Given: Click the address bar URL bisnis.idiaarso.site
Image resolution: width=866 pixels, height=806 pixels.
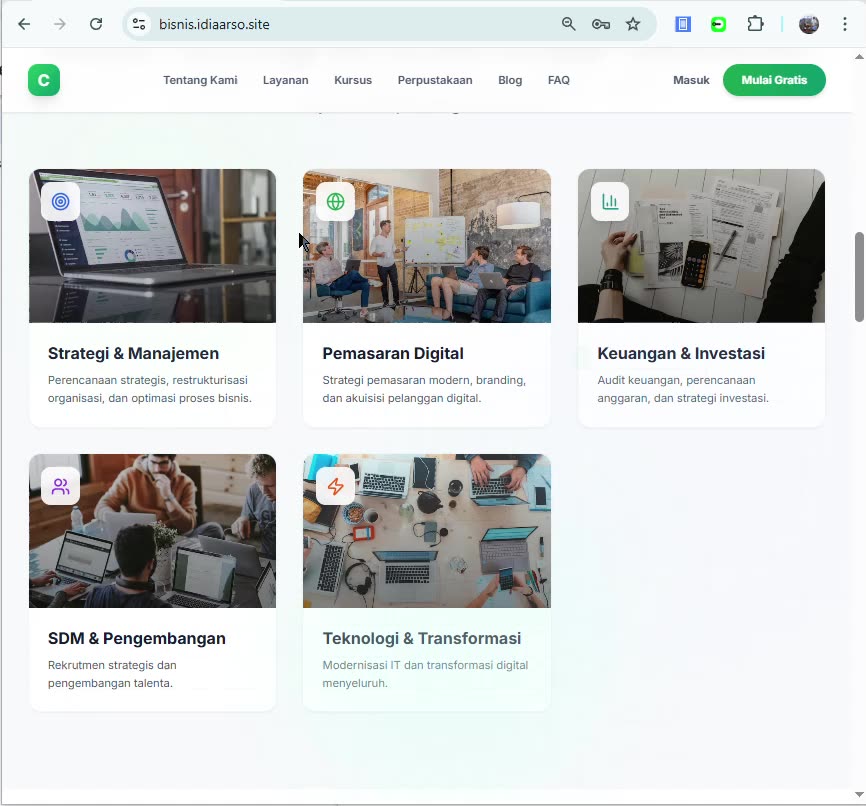Looking at the screenshot, I should click(214, 24).
